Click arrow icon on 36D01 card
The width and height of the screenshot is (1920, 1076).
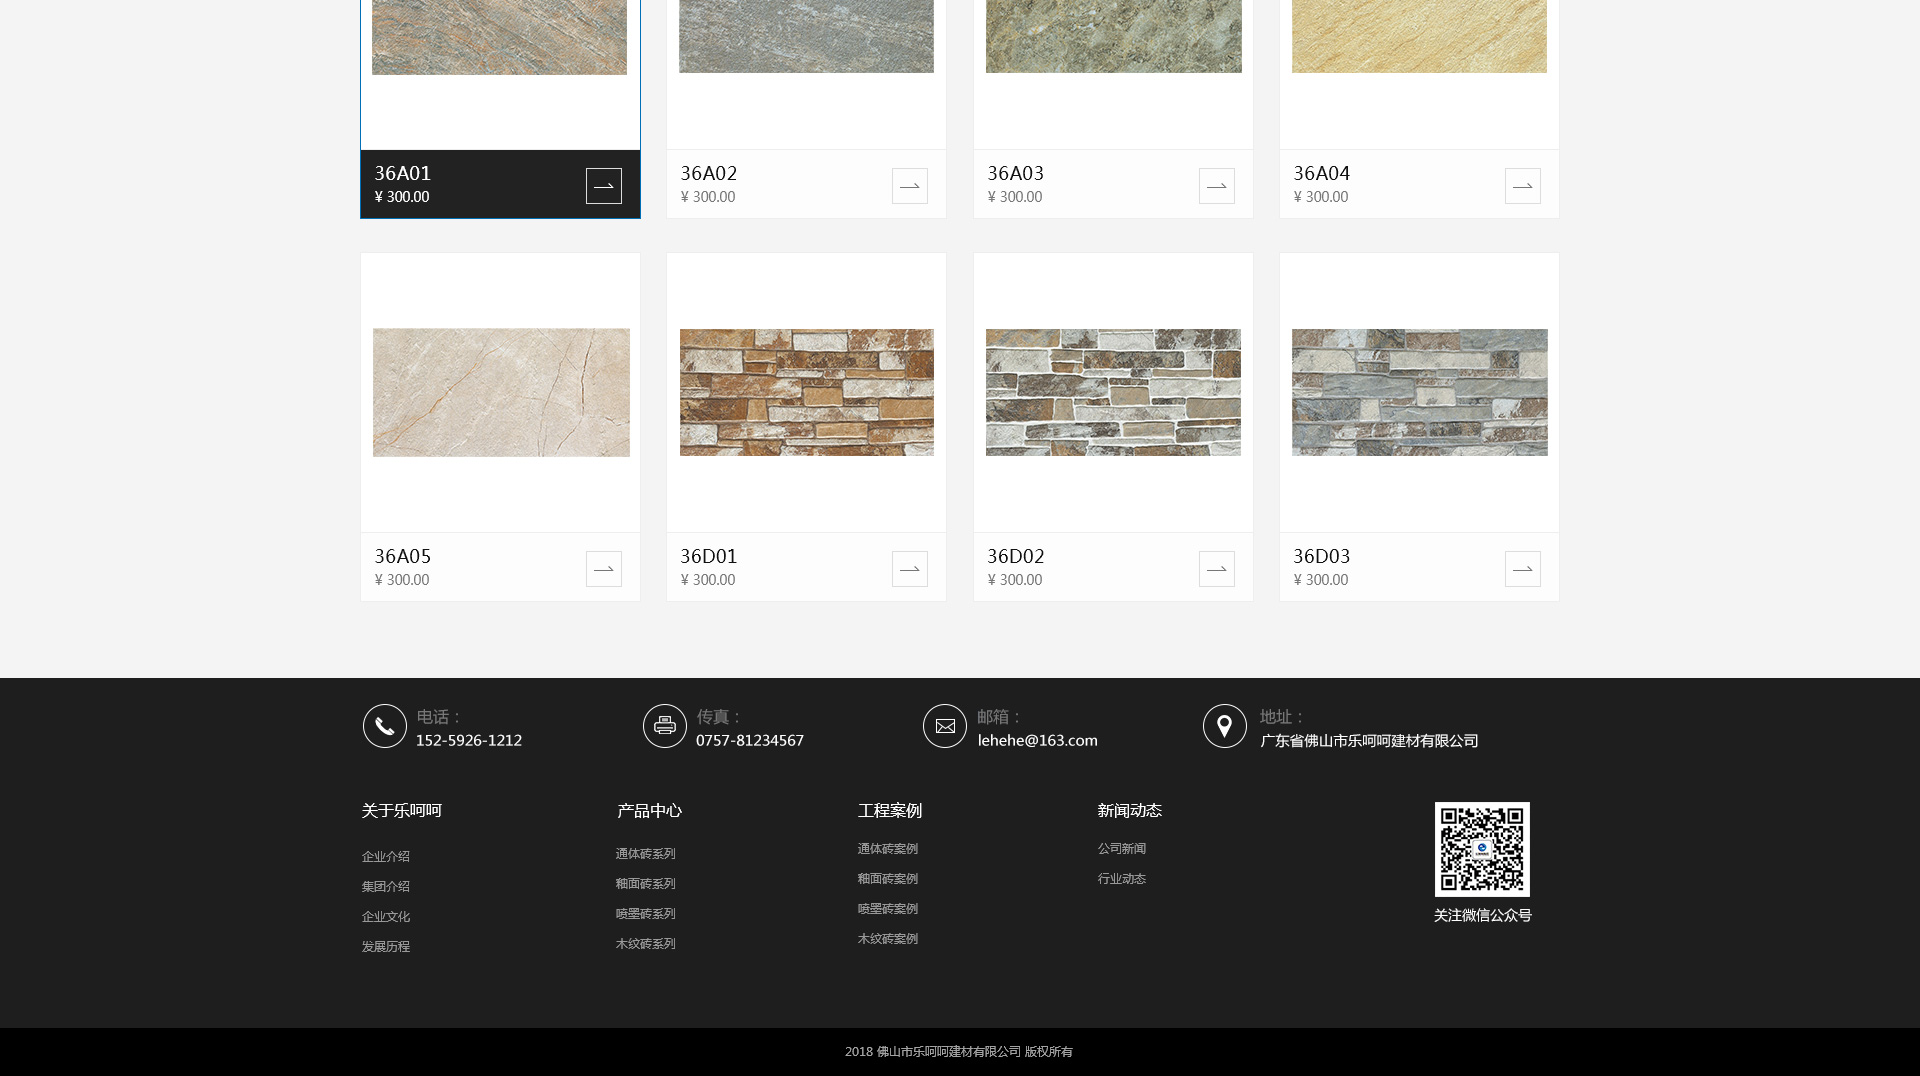pos(909,569)
